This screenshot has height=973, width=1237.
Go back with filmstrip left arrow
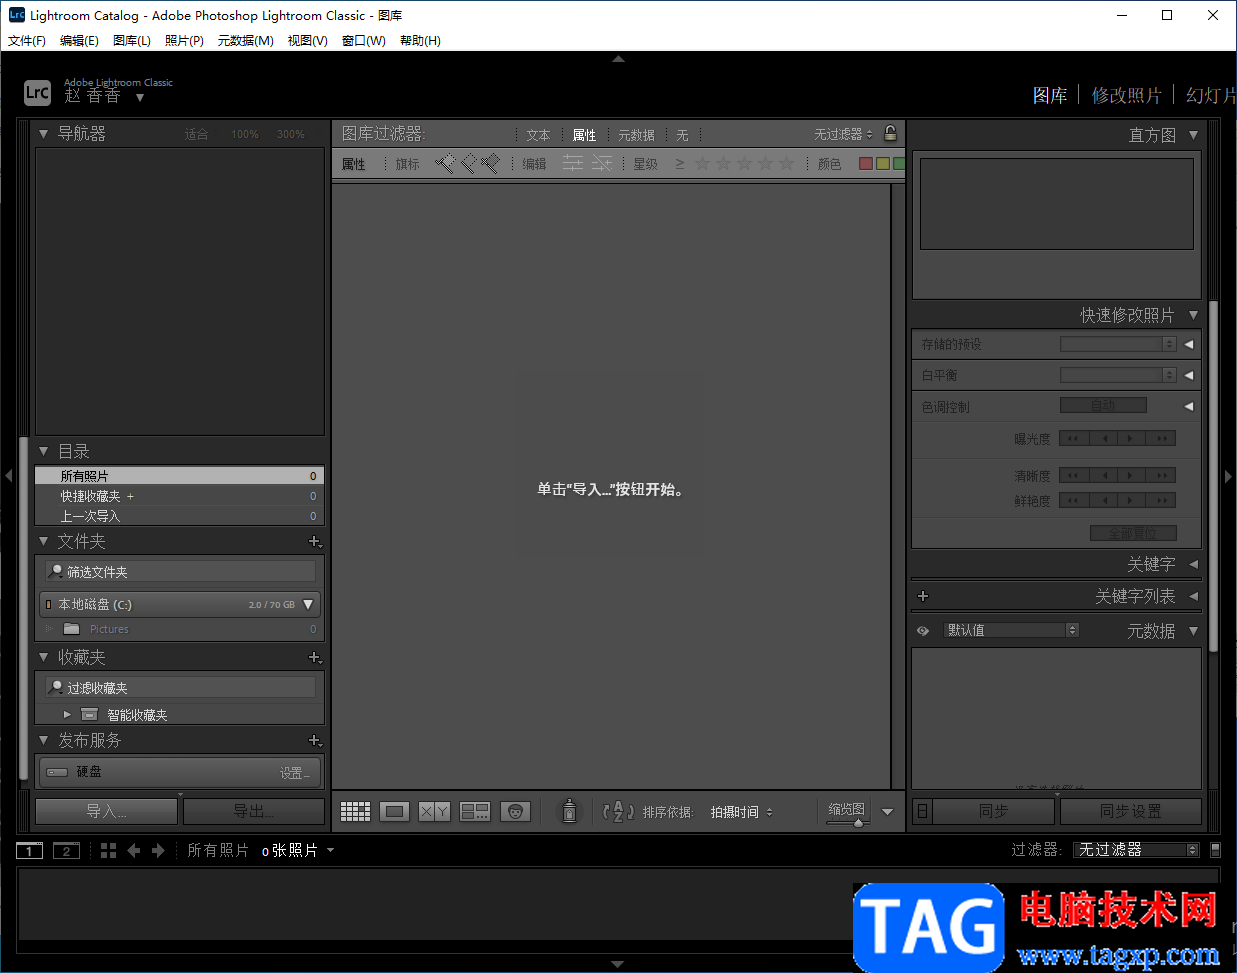point(133,850)
